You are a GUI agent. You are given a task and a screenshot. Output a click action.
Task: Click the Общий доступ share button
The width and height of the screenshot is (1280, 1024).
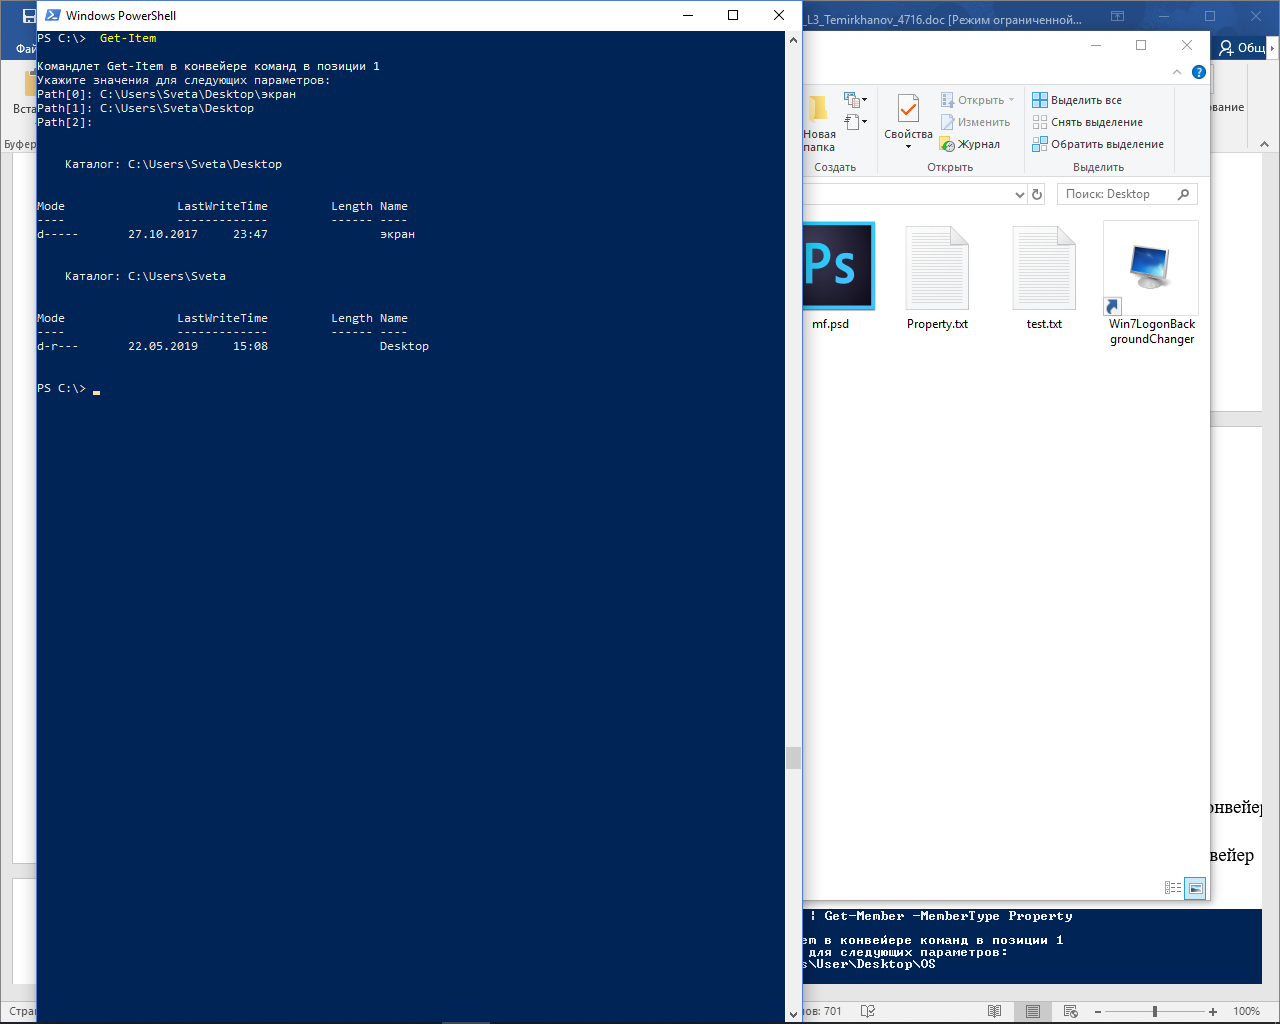[1245, 47]
